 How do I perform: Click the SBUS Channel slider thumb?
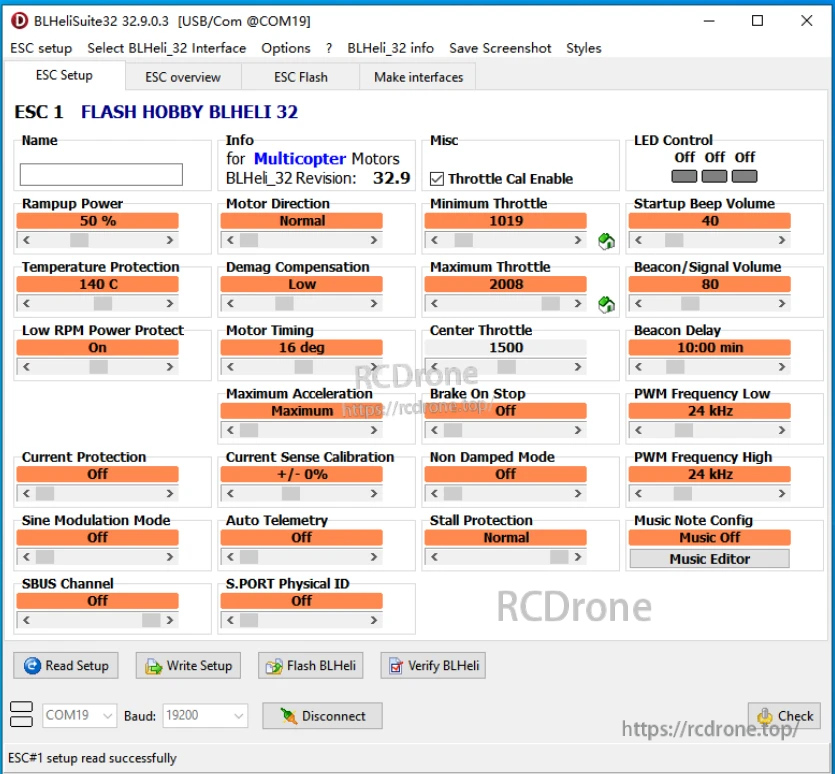[151, 621]
